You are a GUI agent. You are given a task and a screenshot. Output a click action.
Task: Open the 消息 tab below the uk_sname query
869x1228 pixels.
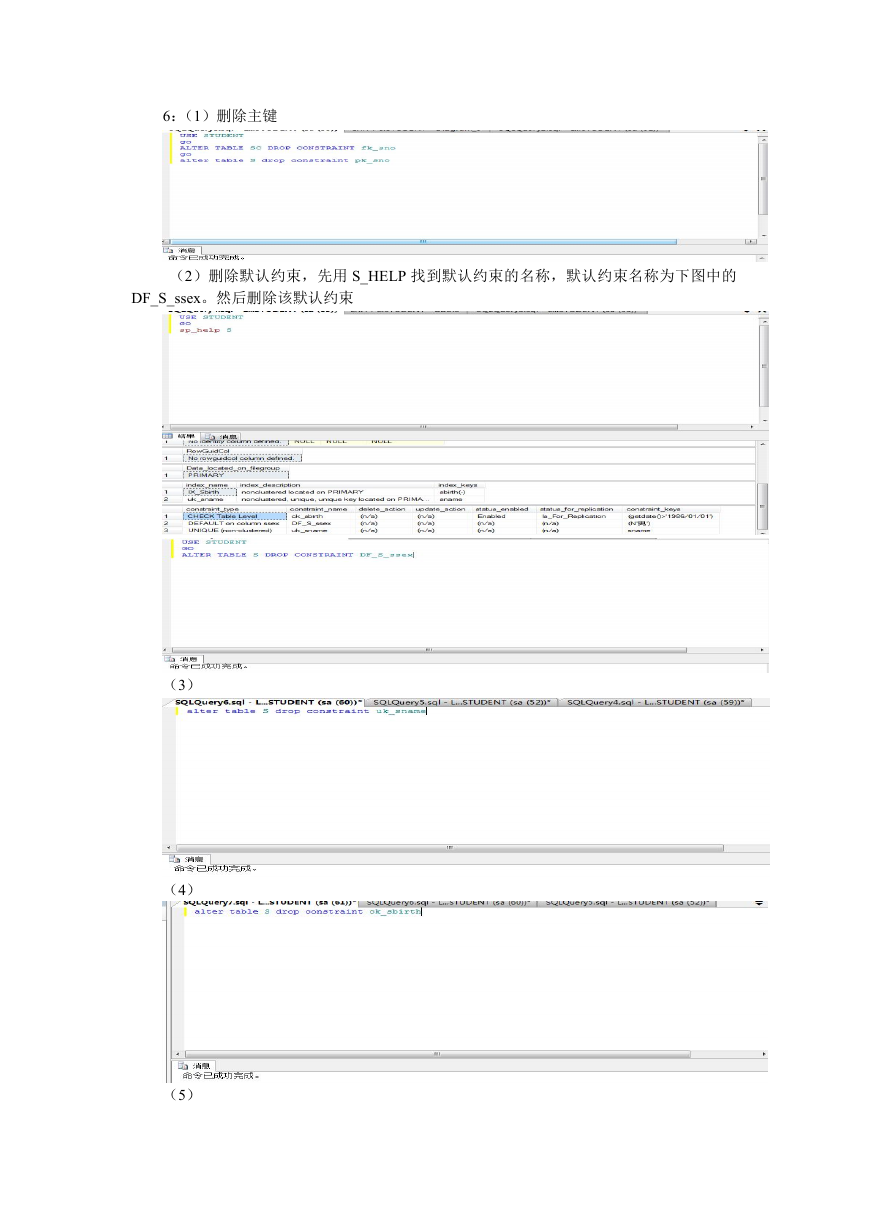[188, 859]
